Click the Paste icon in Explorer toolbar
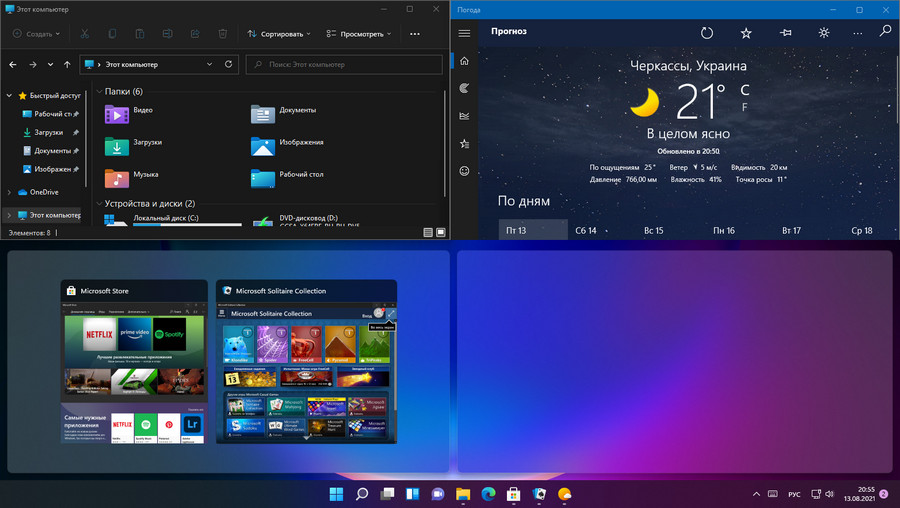The width and height of the screenshot is (900, 508). point(139,34)
